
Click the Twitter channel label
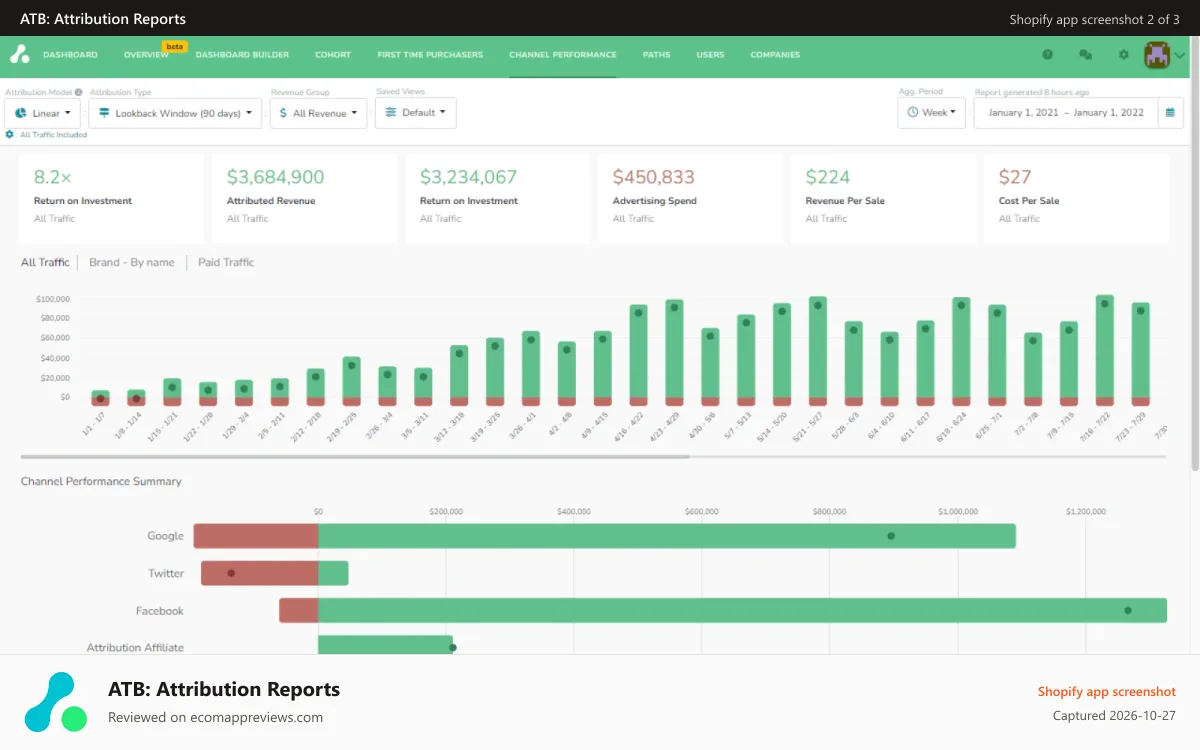pyautogui.click(x=166, y=573)
